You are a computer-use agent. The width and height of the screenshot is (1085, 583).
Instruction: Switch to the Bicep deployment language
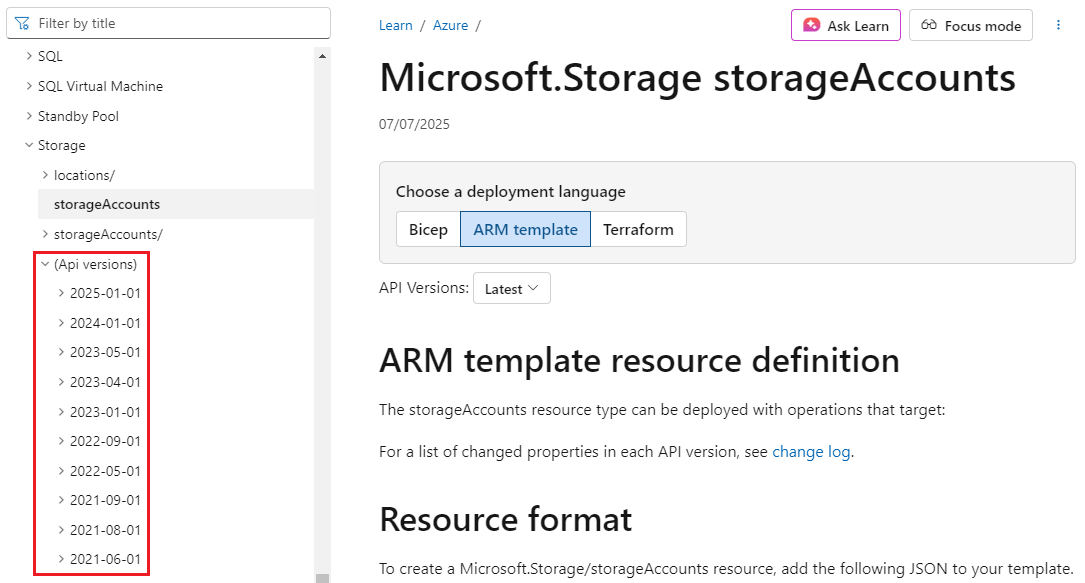point(427,229)
